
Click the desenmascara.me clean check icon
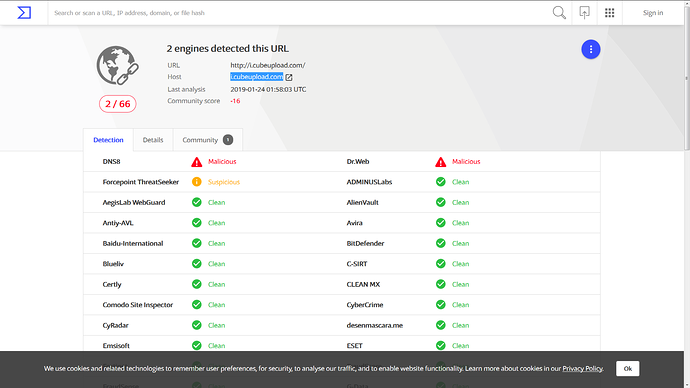click(x=440, y=325)
